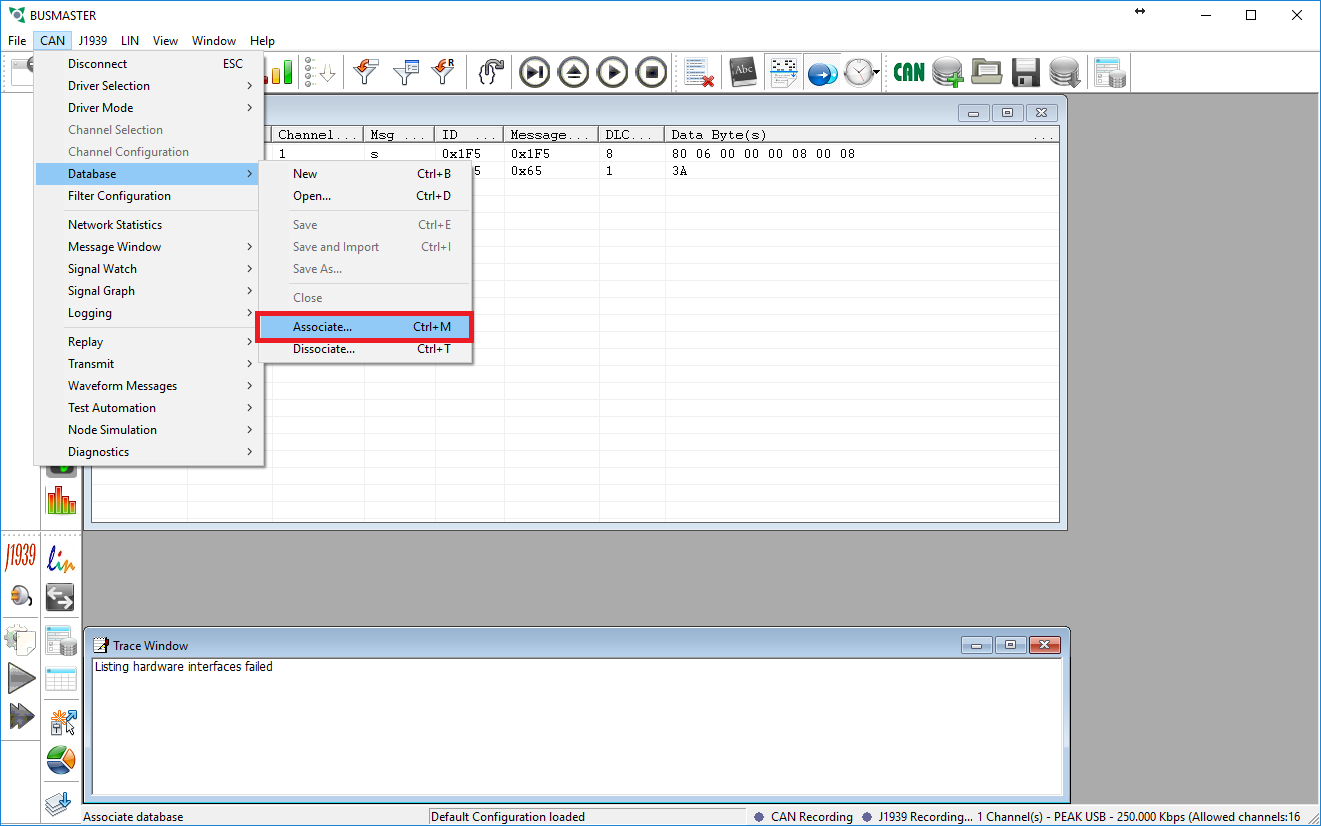This screenshot has width=1321, height=826.
Task: Click the database with down-arrow icon
Action: click(1064, 72)
